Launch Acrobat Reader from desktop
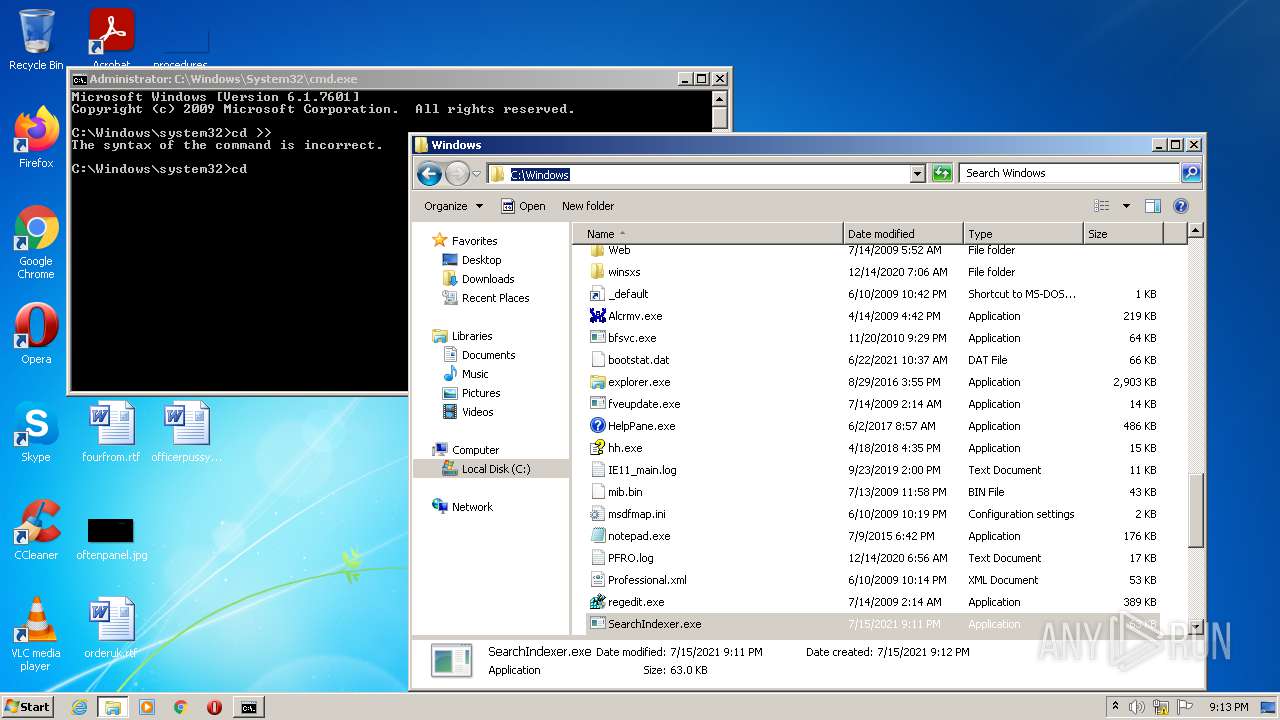 click(x=111, y=38)
